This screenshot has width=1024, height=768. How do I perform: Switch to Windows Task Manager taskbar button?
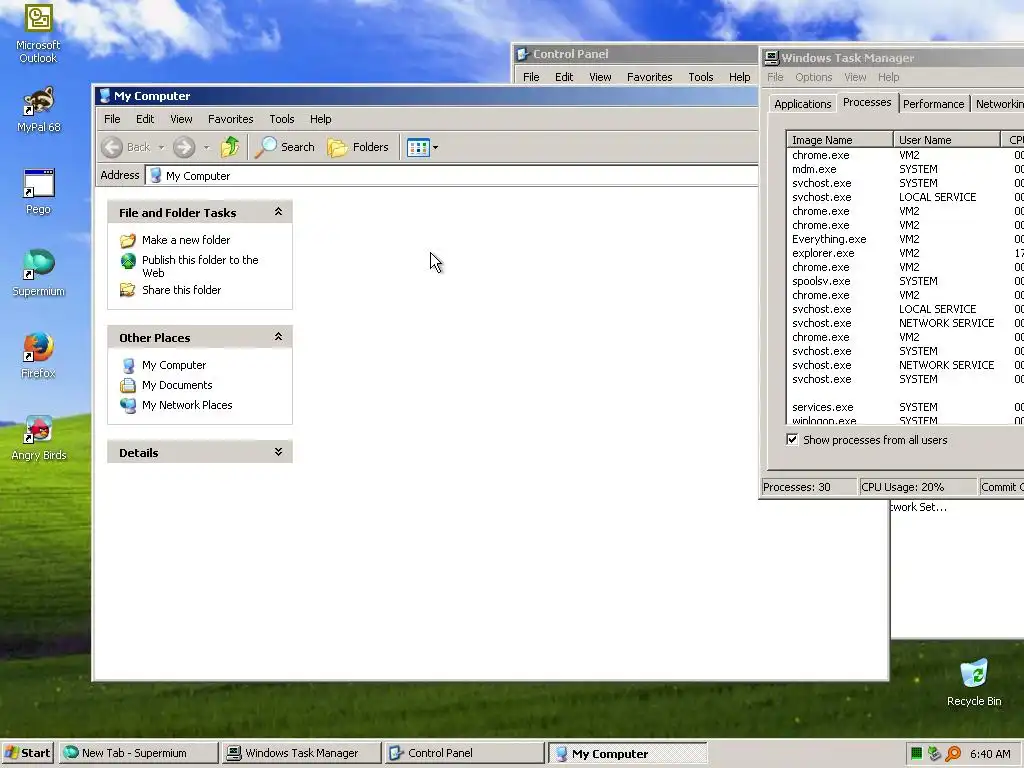302,753
